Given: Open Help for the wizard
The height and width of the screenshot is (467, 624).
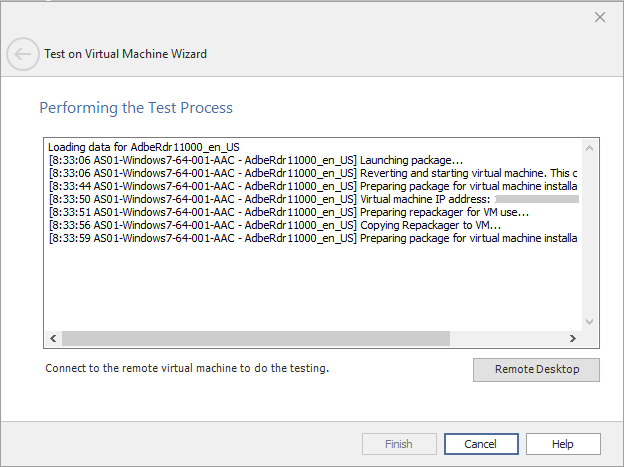Looking at the screenshot, I should tap(562, 444).
